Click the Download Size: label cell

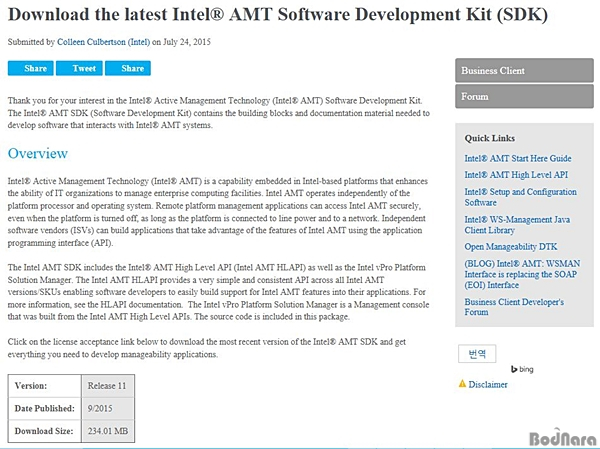[45, 431]
